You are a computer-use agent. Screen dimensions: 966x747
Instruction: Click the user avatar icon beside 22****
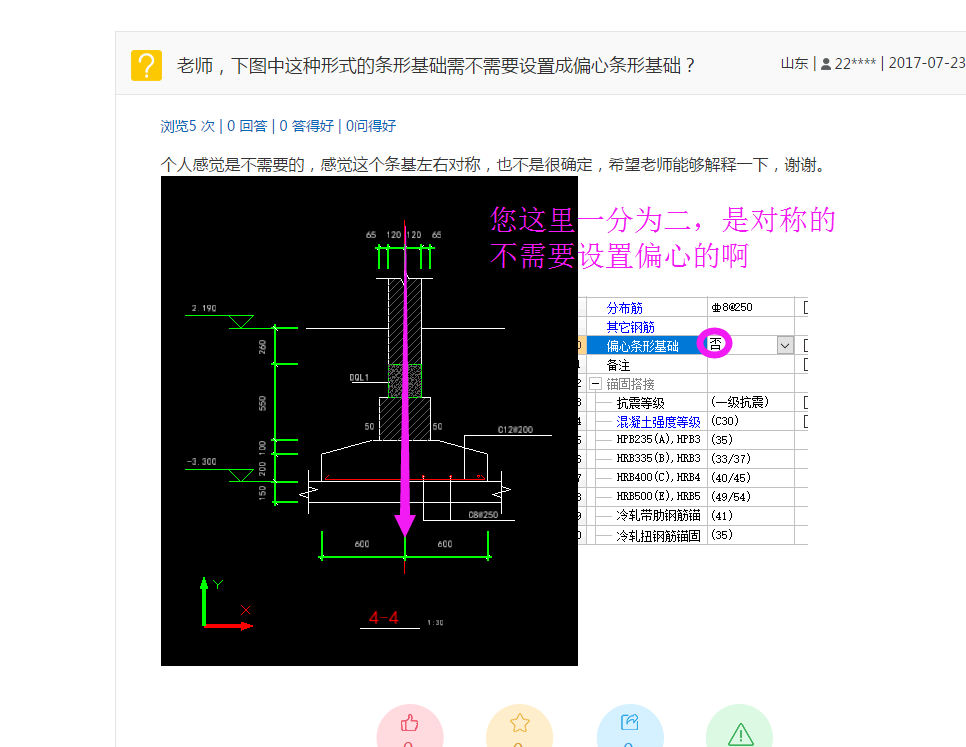[x=826, y=63]
